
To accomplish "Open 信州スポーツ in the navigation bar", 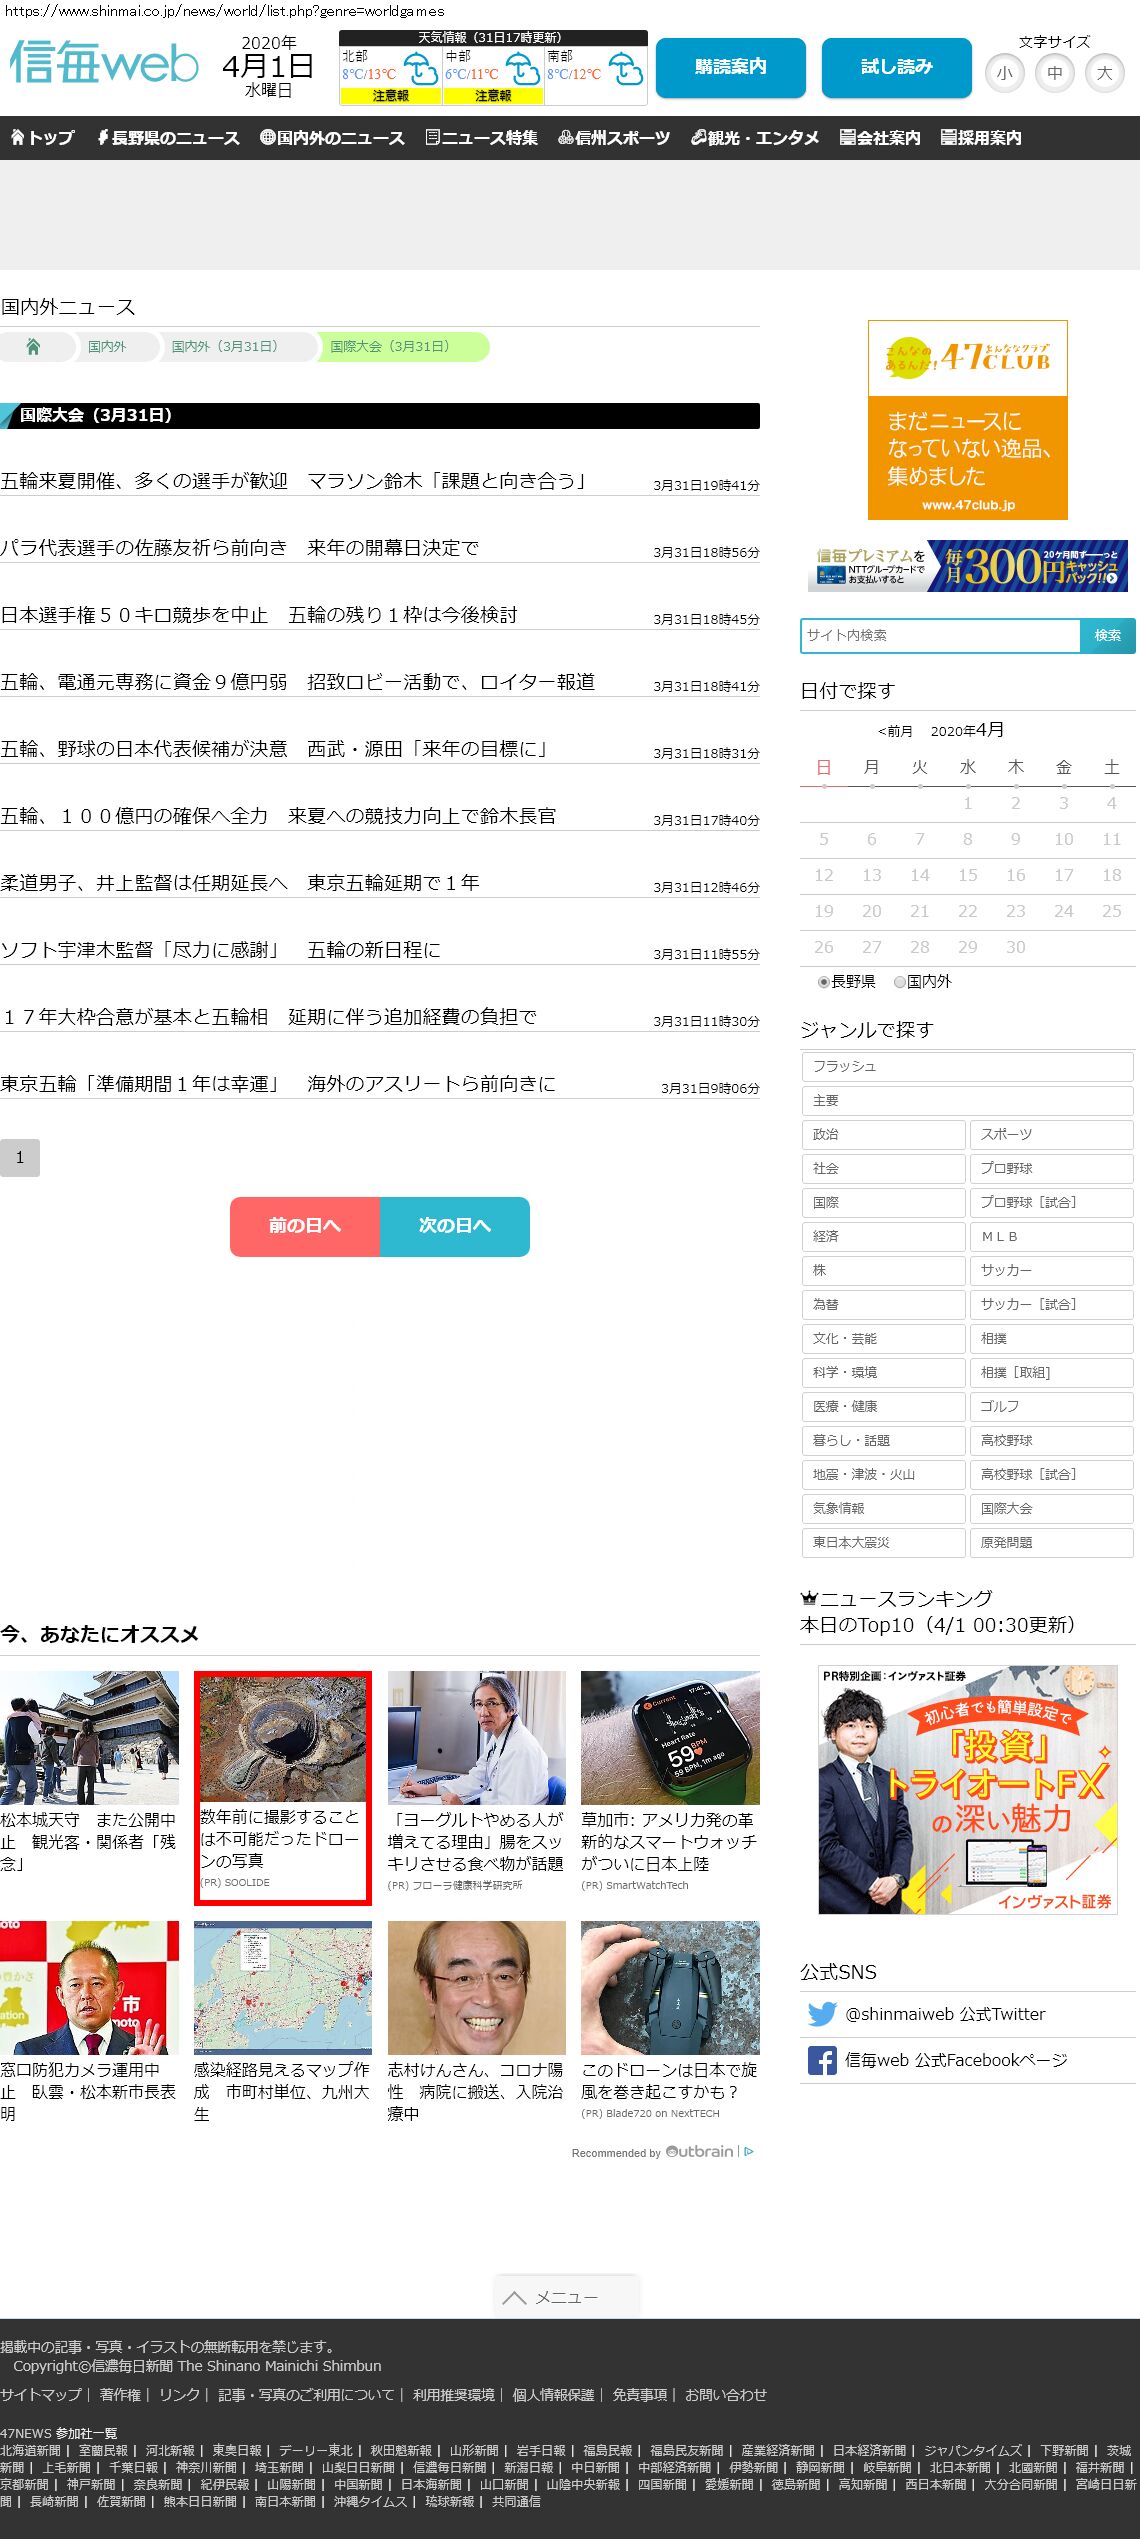I will (x=614, y=138).
